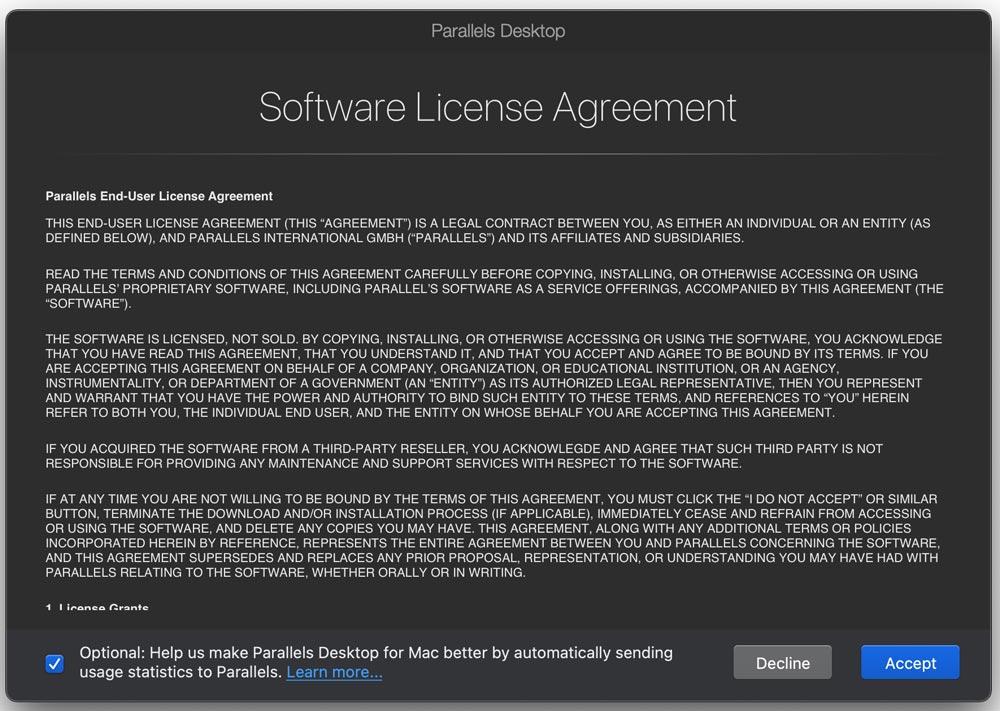Click the horizontal divider below the title
Screen dimensions: 1000x711
(498, 154)
